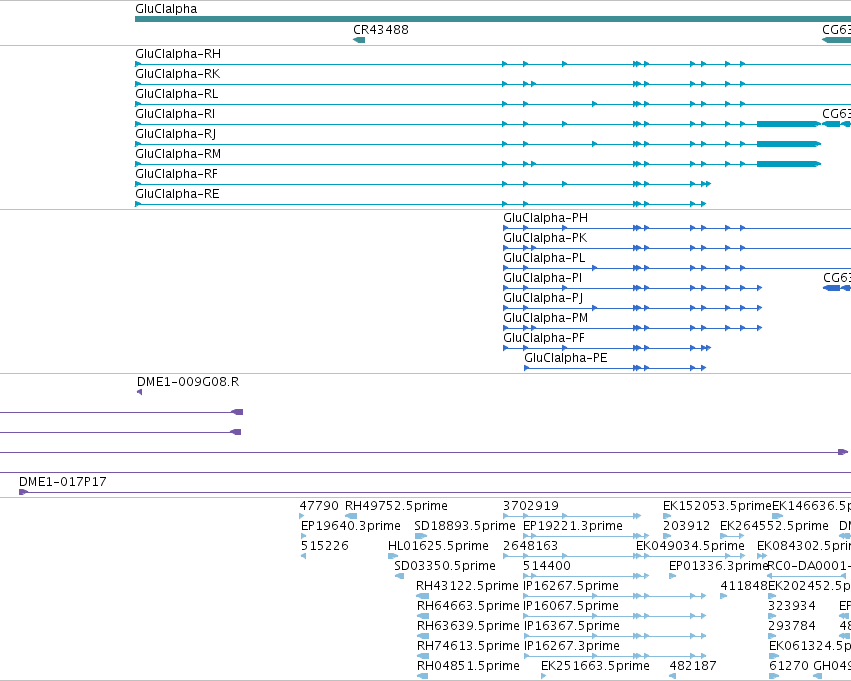851x681 pixels.
Task: Select the RH64663.5prime EST label
Action: tap(468, 607)
